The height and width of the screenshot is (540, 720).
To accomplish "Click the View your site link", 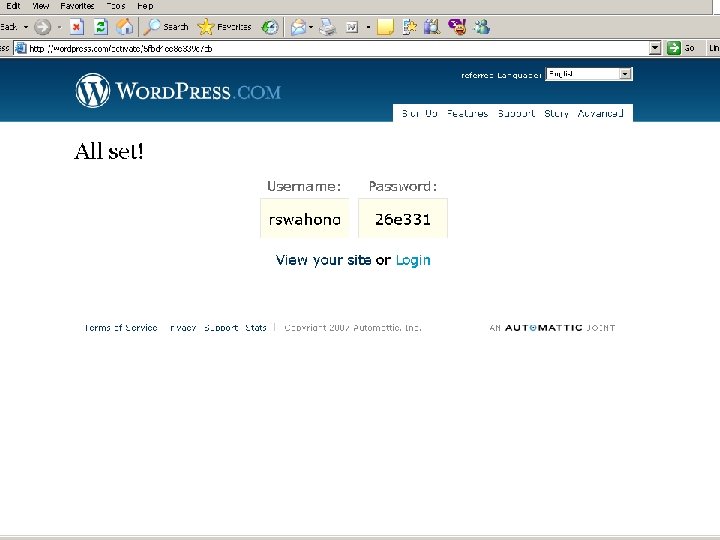I will click(x=323, y=260).
